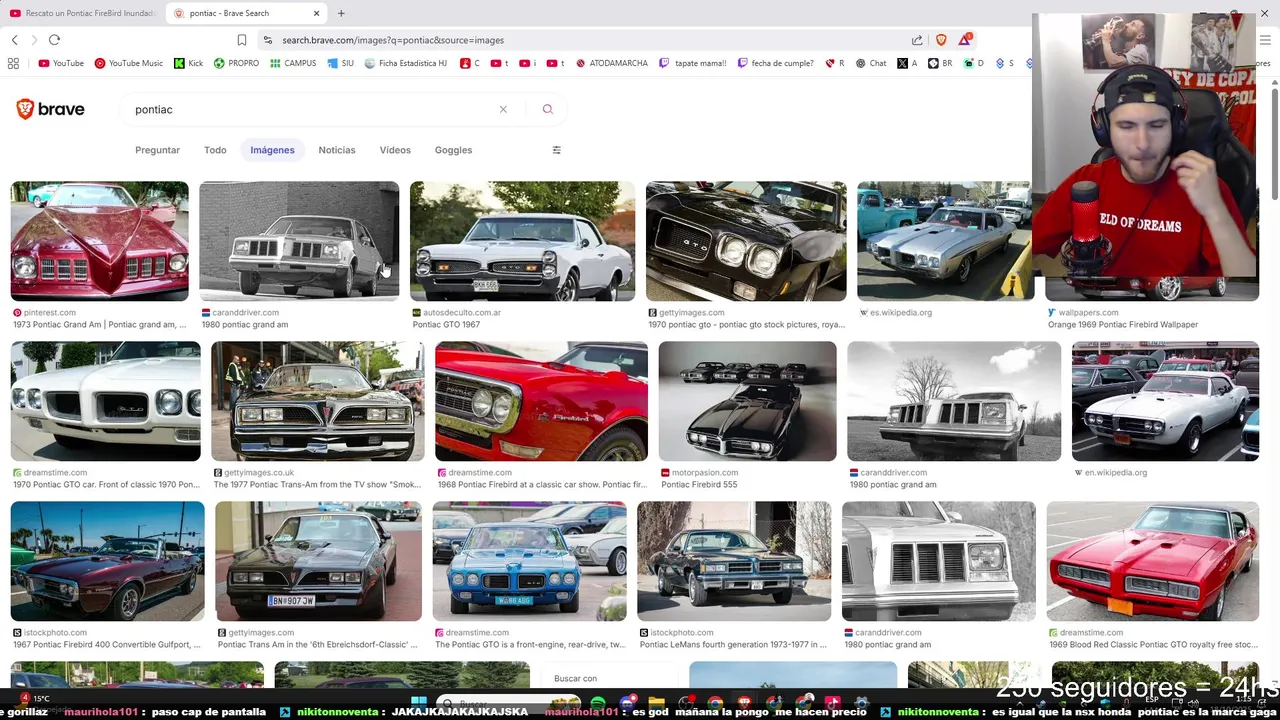Open the BR bookmark
This screenshot has height=720, width=1280.
point(940,63)
